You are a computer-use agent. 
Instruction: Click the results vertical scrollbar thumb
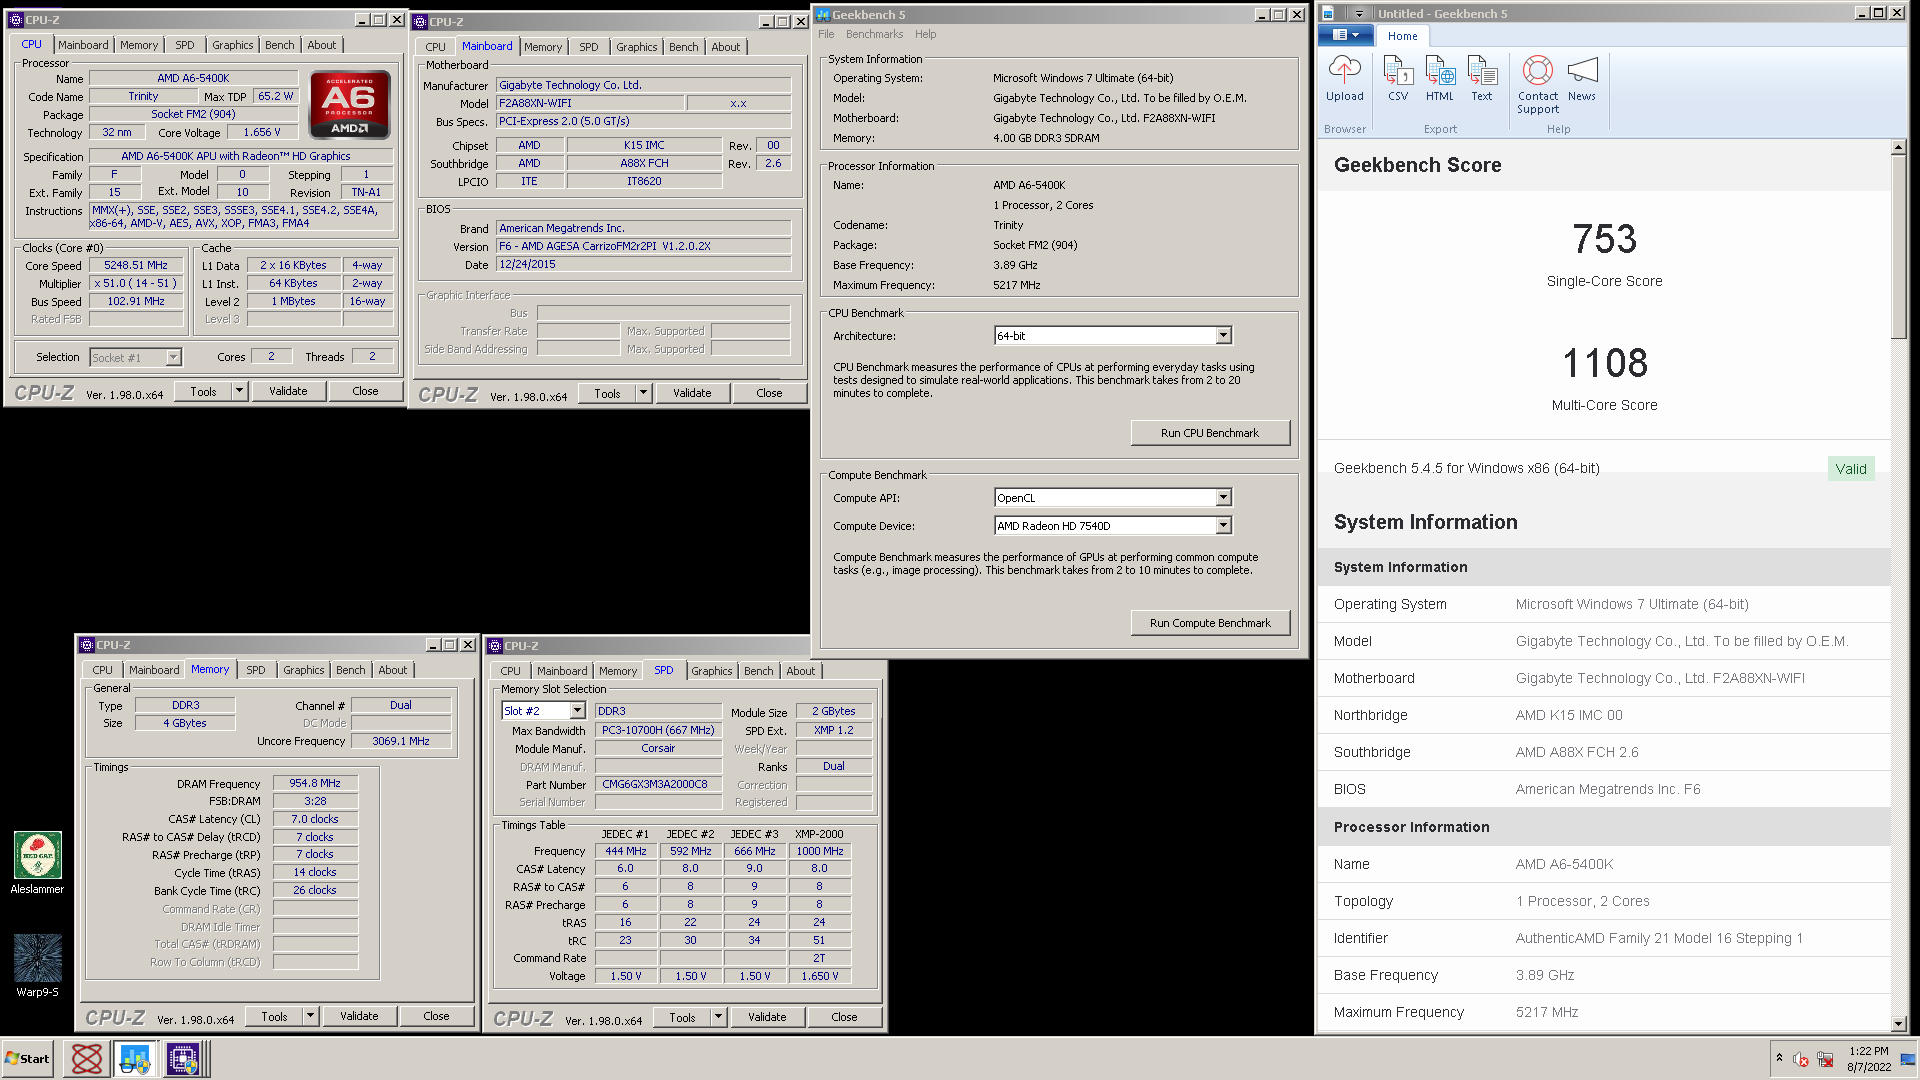coord(1899,247)
